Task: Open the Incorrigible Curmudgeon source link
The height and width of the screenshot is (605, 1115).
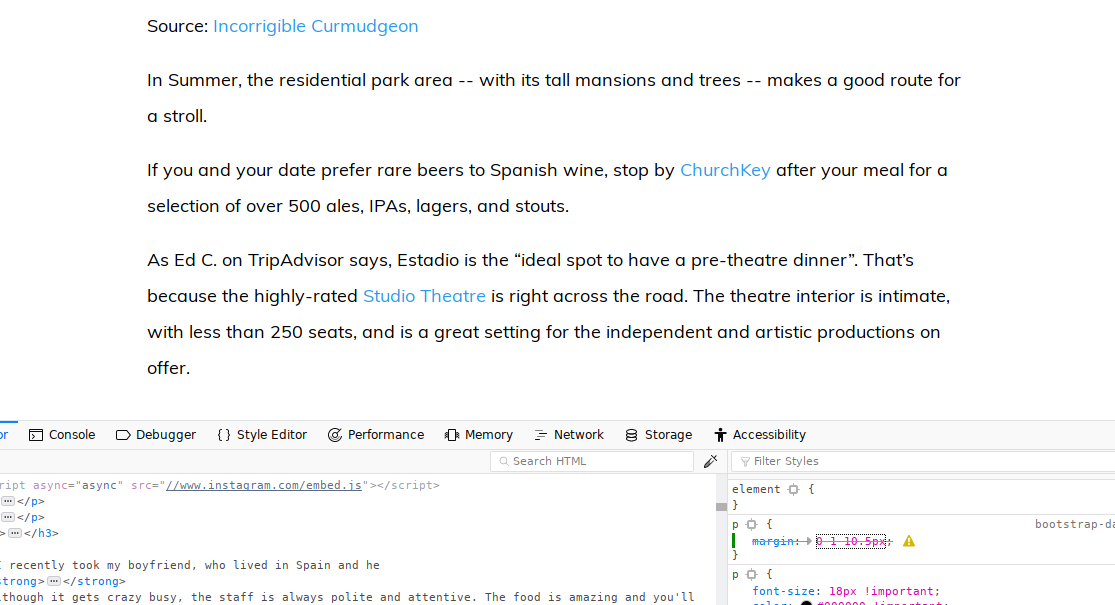Action: click(x=316, y=26)
